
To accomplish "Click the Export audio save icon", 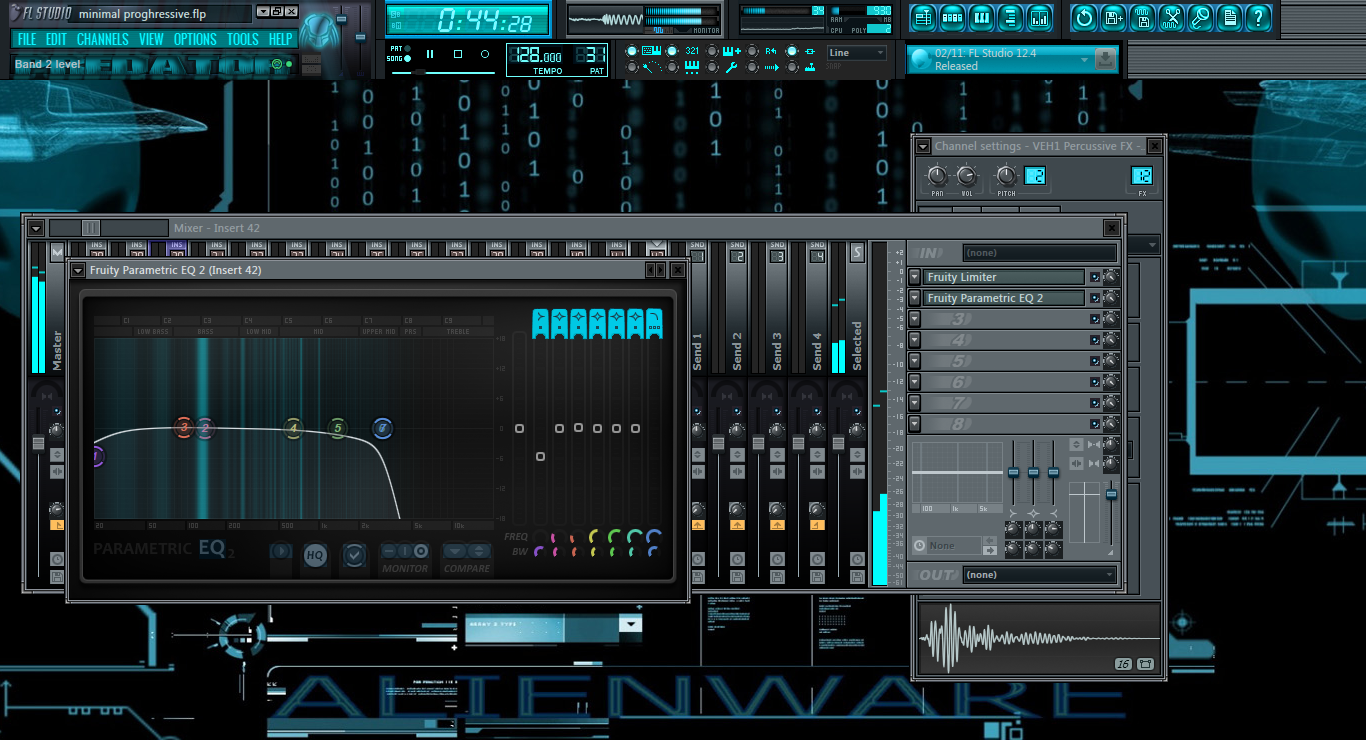I will [1142, 17].
